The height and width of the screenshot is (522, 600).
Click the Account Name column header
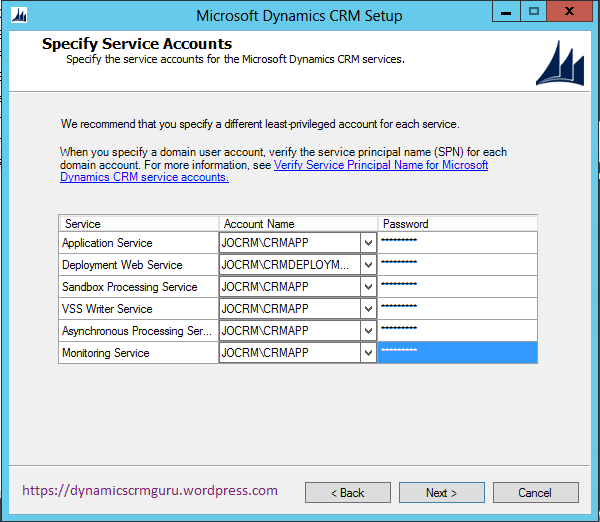[x=298, y=224]
